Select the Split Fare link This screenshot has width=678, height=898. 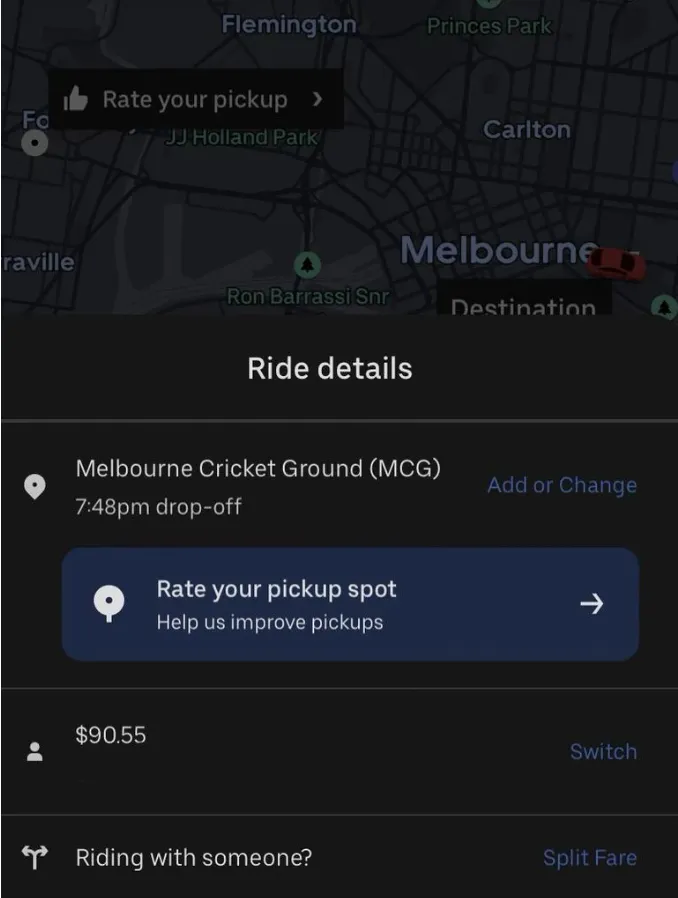pos(590,857)
